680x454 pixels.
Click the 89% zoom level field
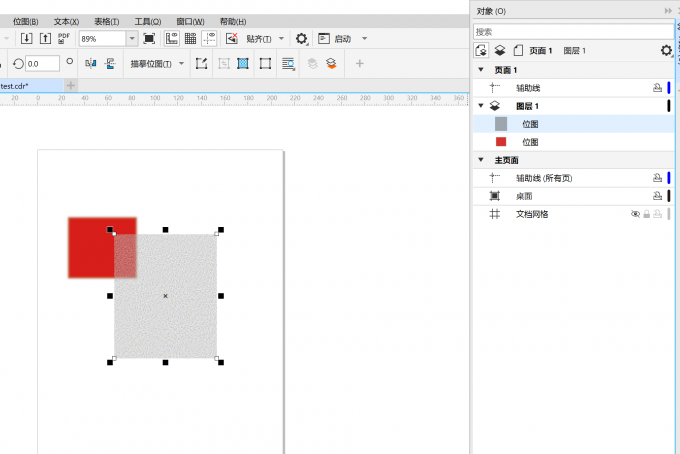tap(103, 39)
